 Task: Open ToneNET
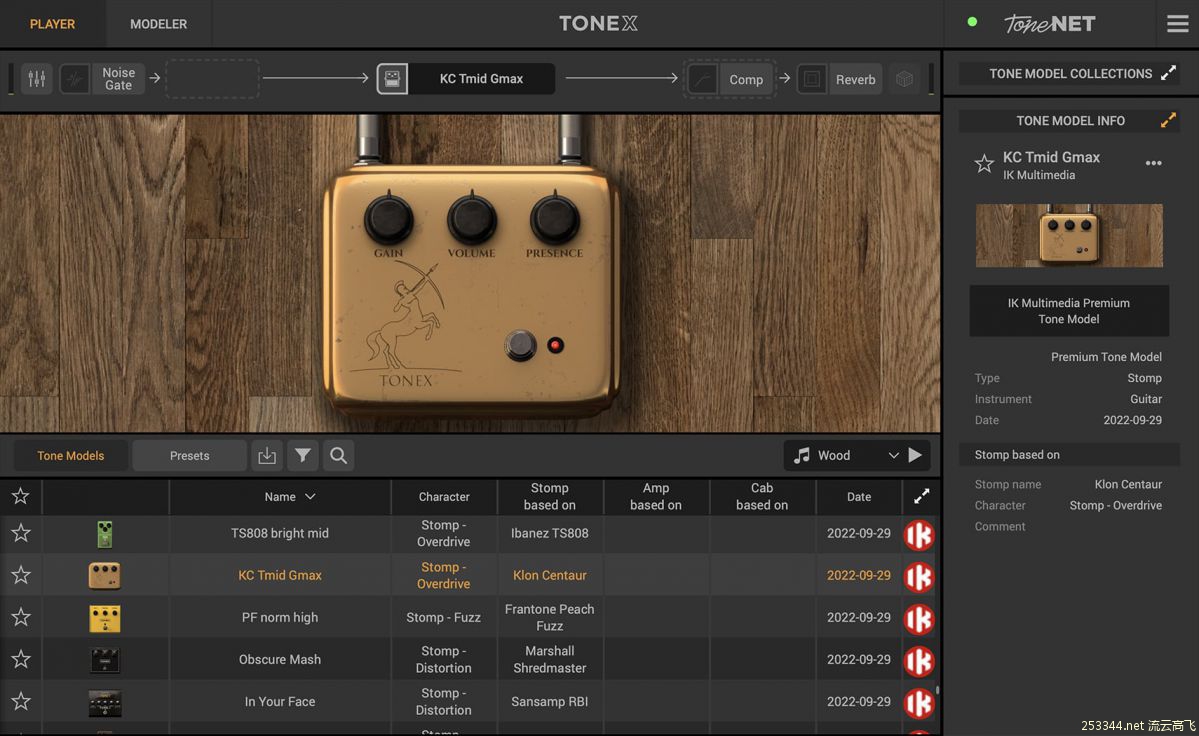pos(1050,24)
